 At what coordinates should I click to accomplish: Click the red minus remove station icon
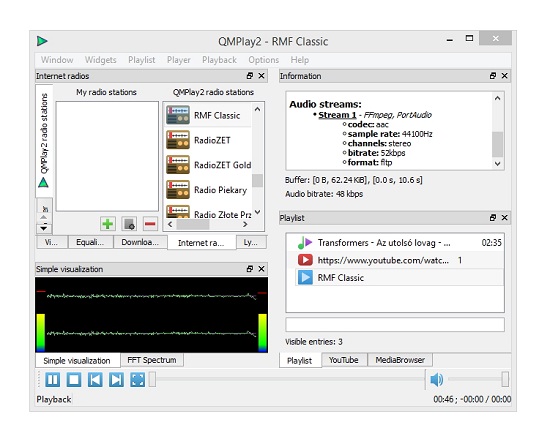tap(150, 224)
